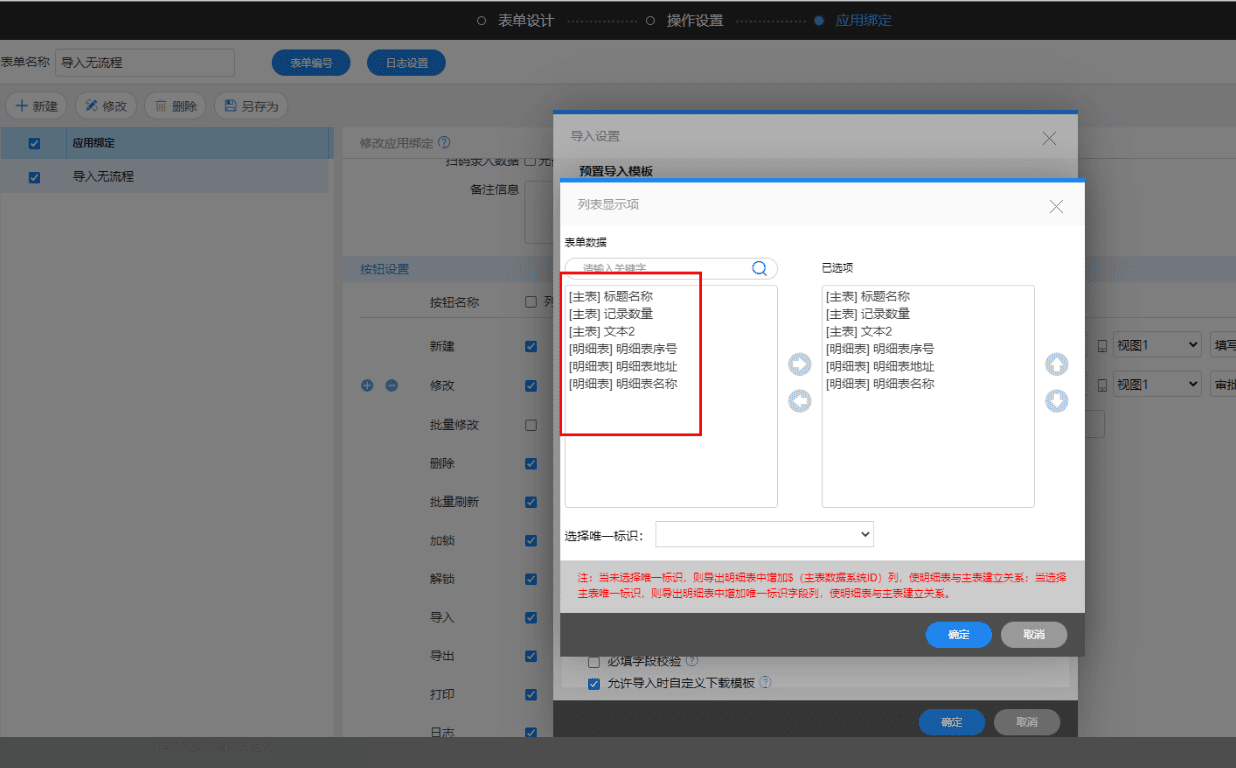Click the mobile device icon in 修改 row

pyautogui.click(x=1103, y=385)
